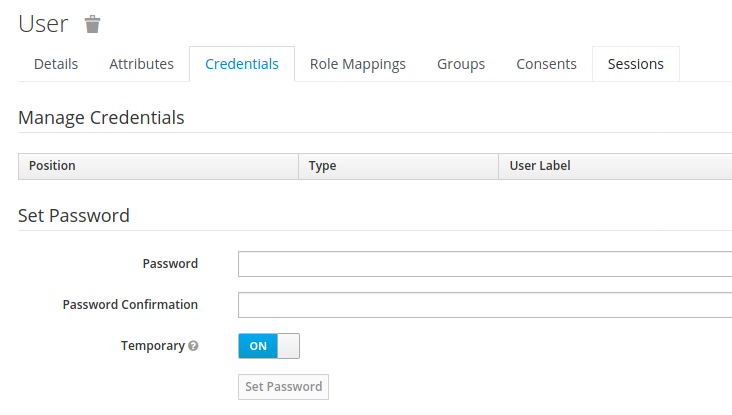
Task: Click the Type column header
Action: coord(399,166)
